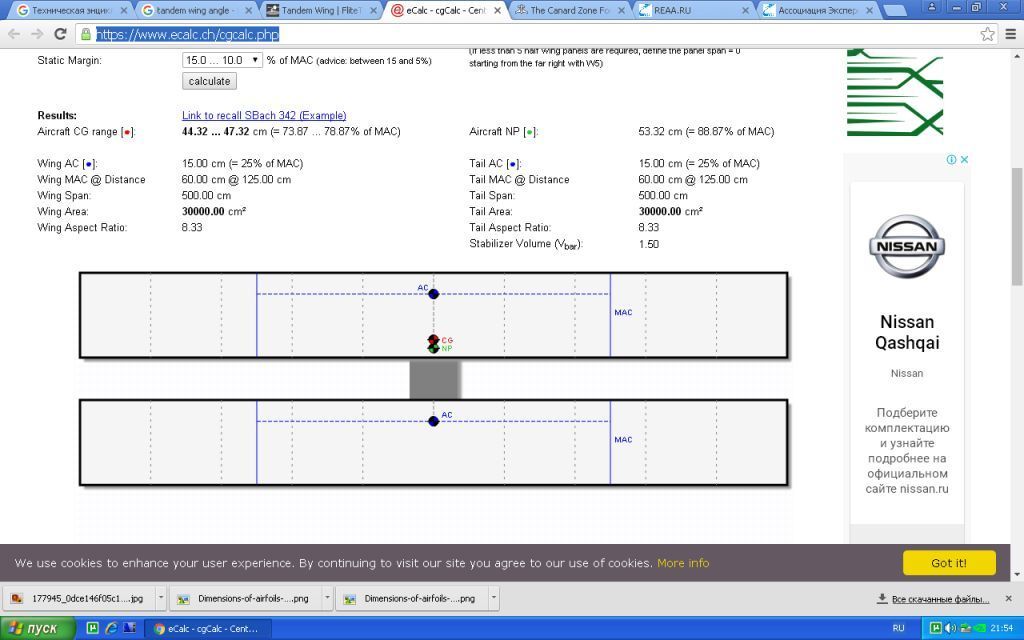Expand options for 177945 jpg download
The image size is (1024, 640).
(160, 599)
